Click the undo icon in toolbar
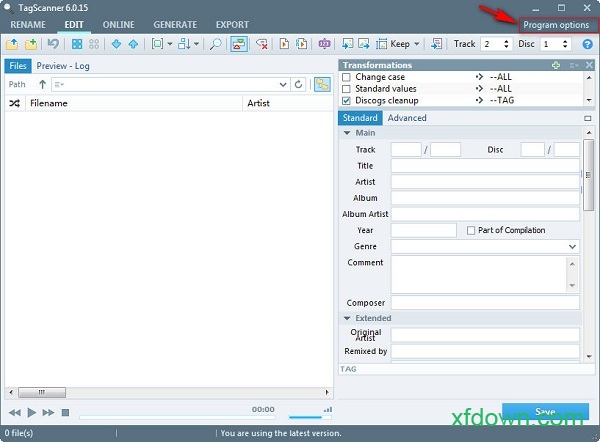This screenshot has height=442, width=600. (x=53, y=44)
